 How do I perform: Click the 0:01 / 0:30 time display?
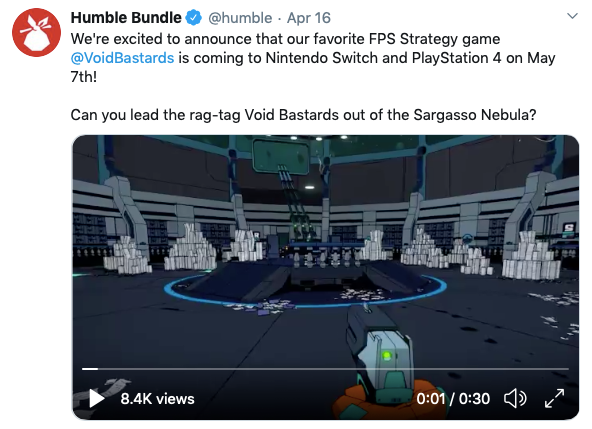click(453, 399)
